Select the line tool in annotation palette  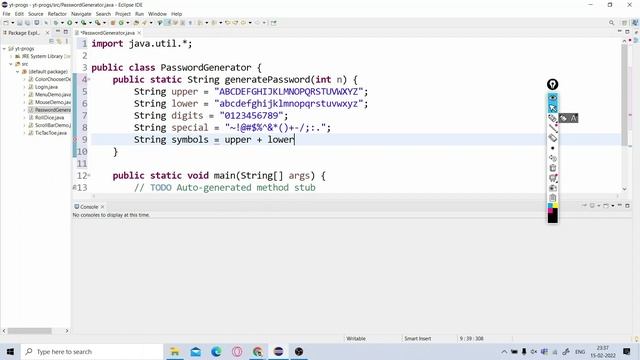coord(552,128)
